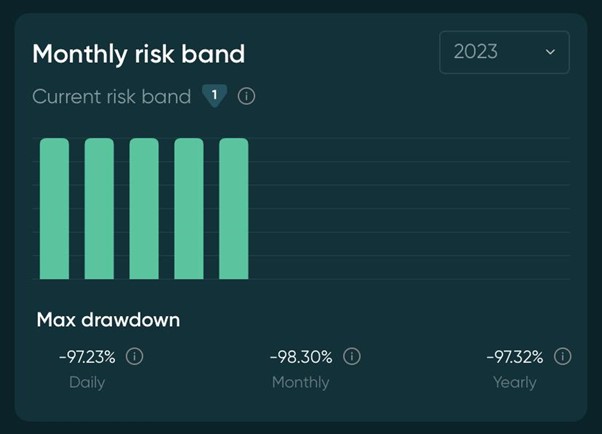This screenshot has height=434, width=602.
Task: Click the Monthly label under max drawdown
Action: tap(300, 382)
